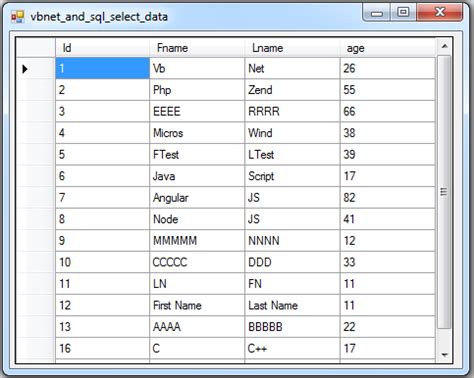474x378 pixels.
Task: Select the Lname cell 'Net'
Action: pyautogui.click(x=292, y=68)
